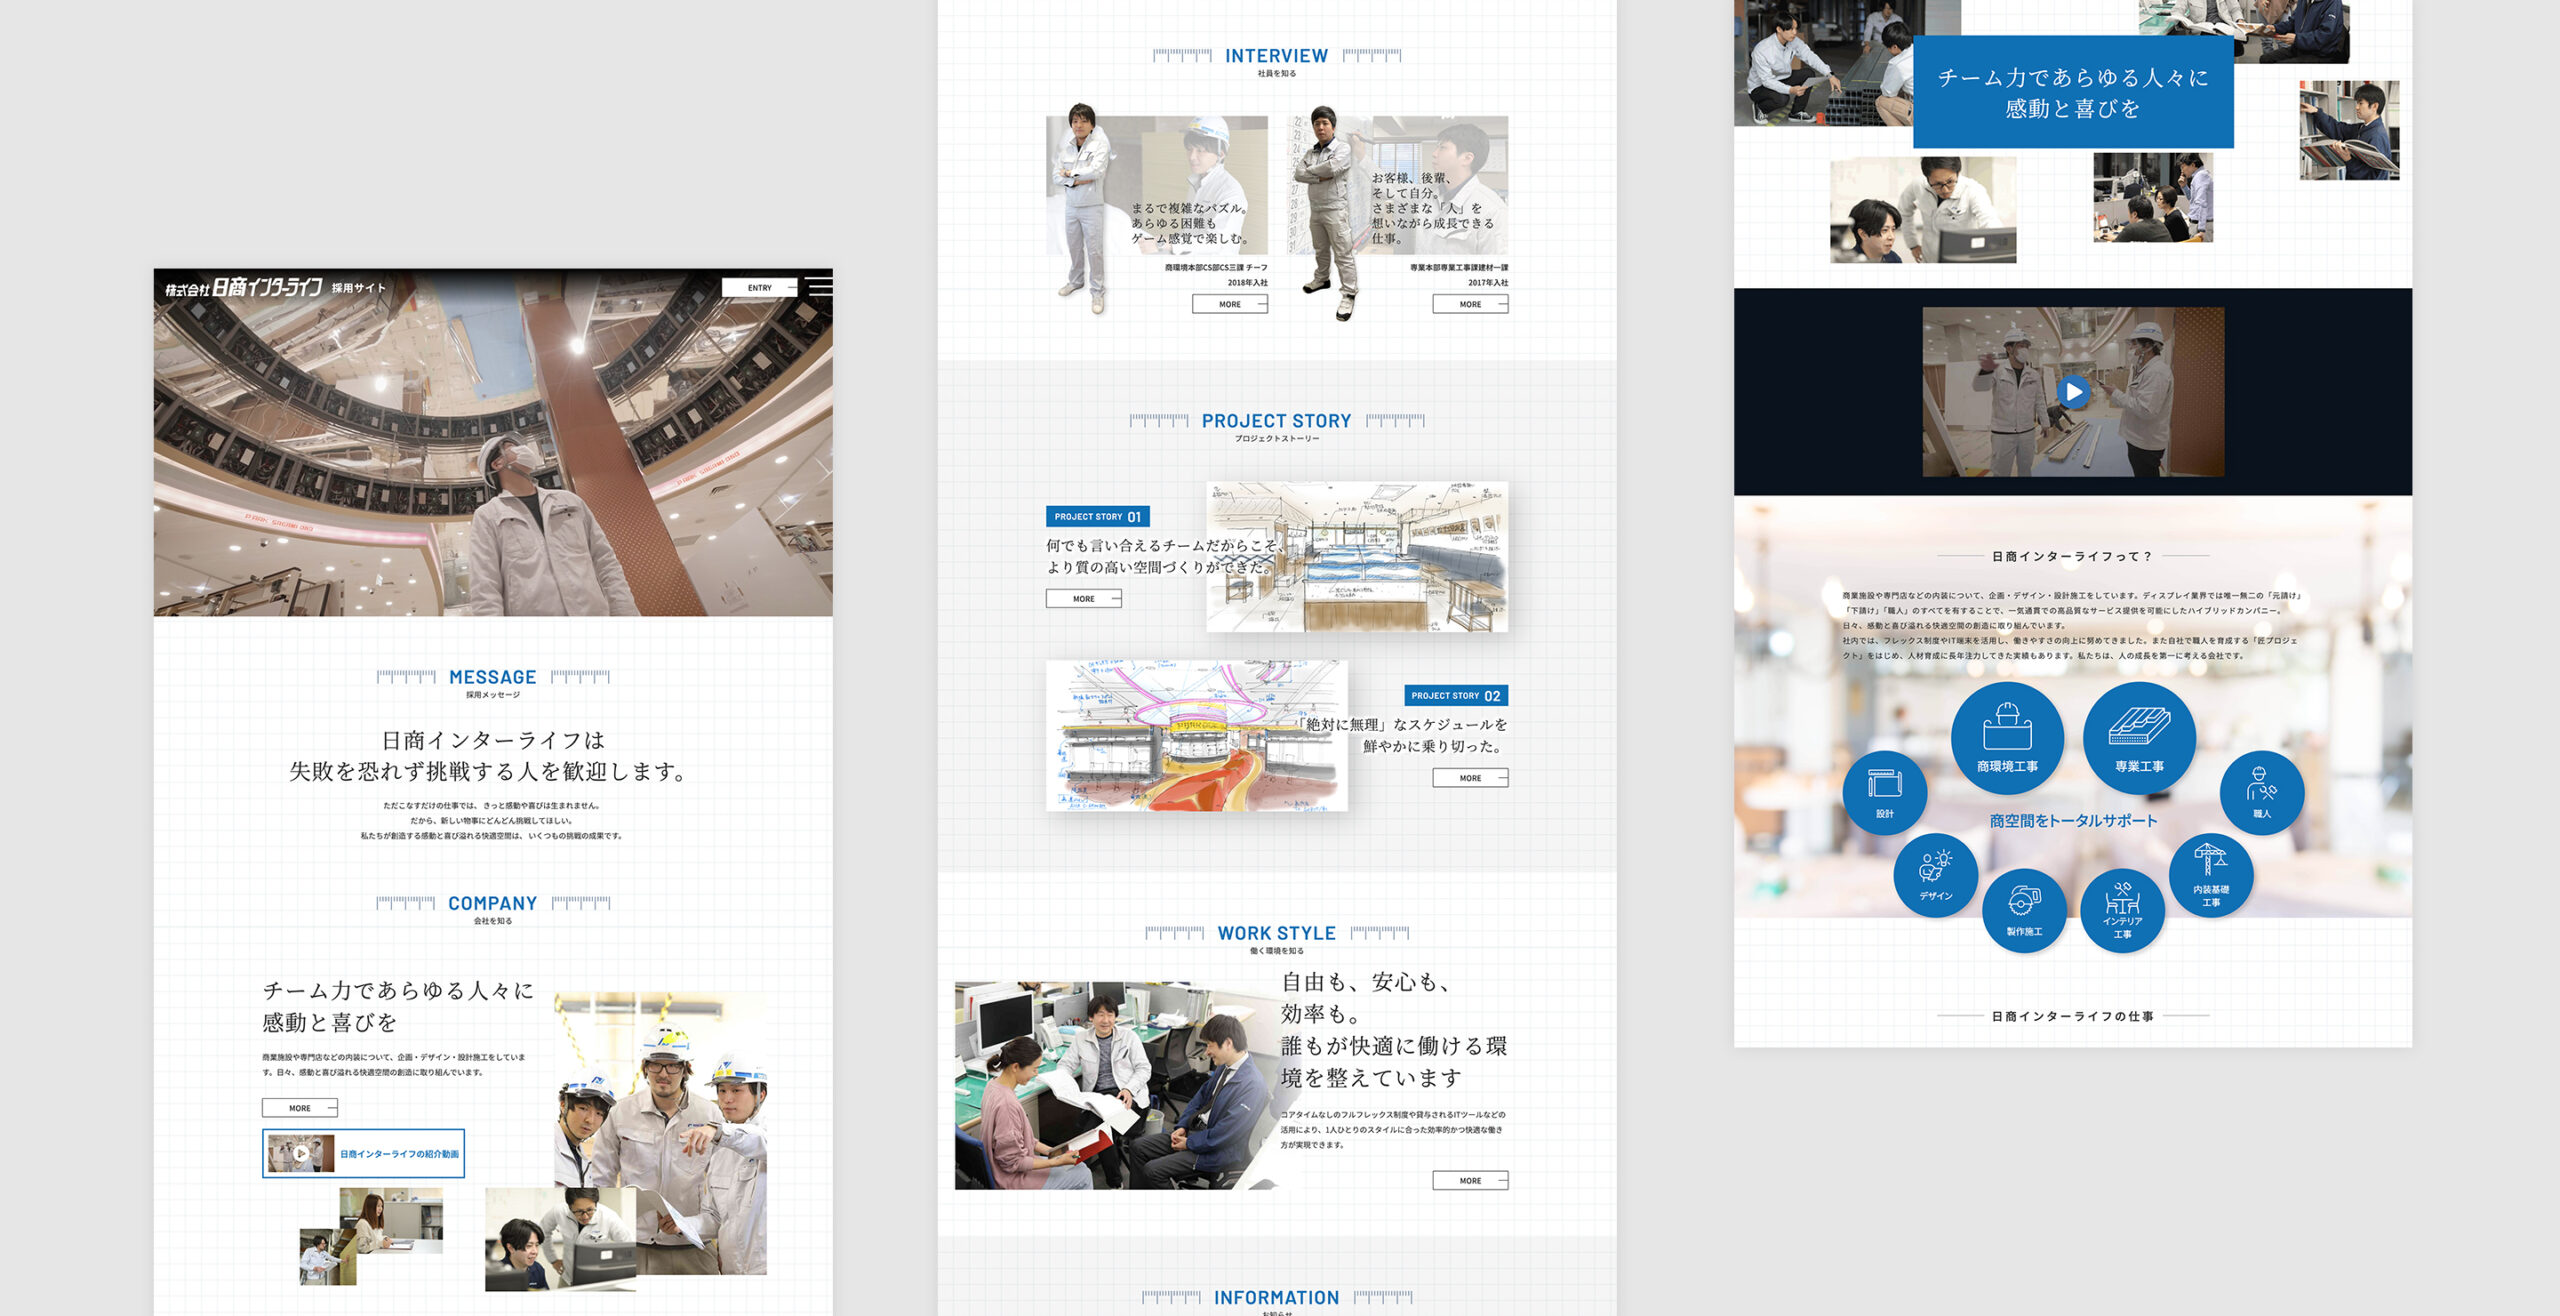Click the WORK STYLE section heading
This screenshot has height=1316, width=2560.
[1276, 933]
